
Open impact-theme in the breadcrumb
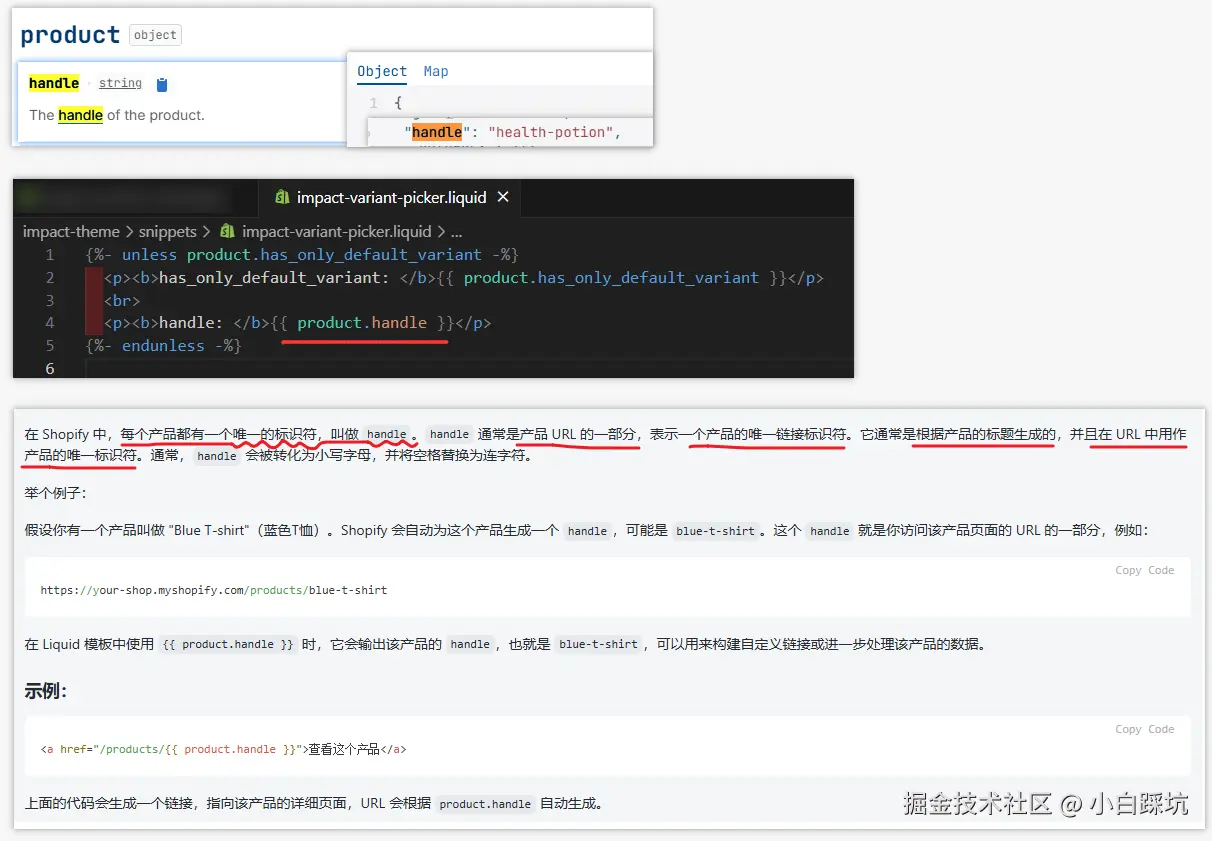[x=71, y=231]
